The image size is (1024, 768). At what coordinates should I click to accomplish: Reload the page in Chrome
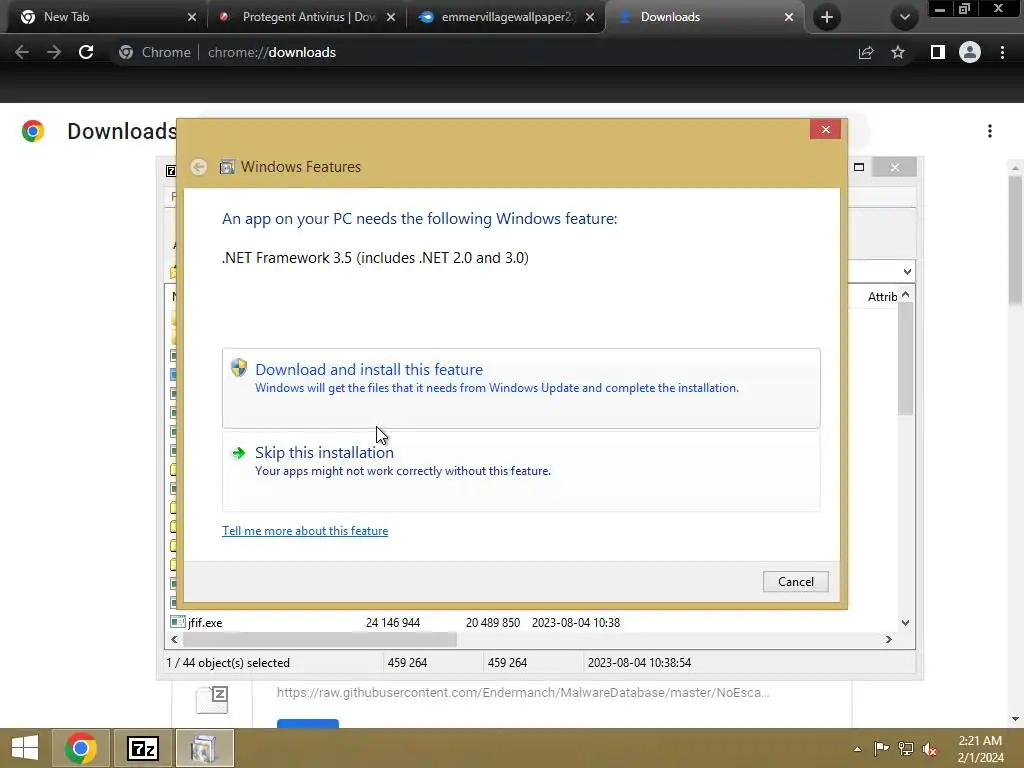[x=86, y=52]
